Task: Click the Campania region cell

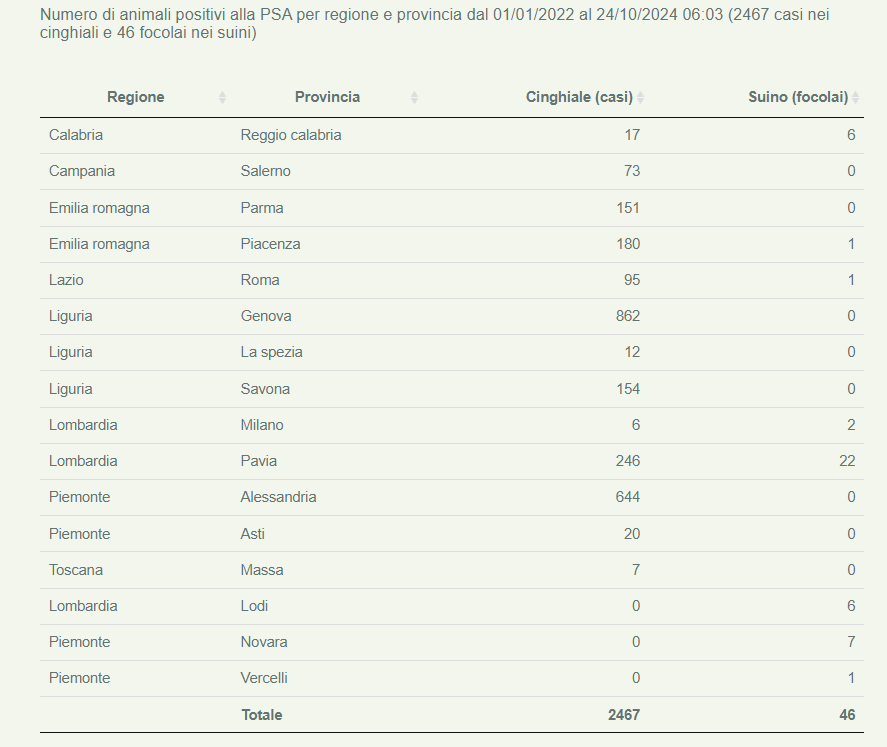Action: [x=82, y=171]
